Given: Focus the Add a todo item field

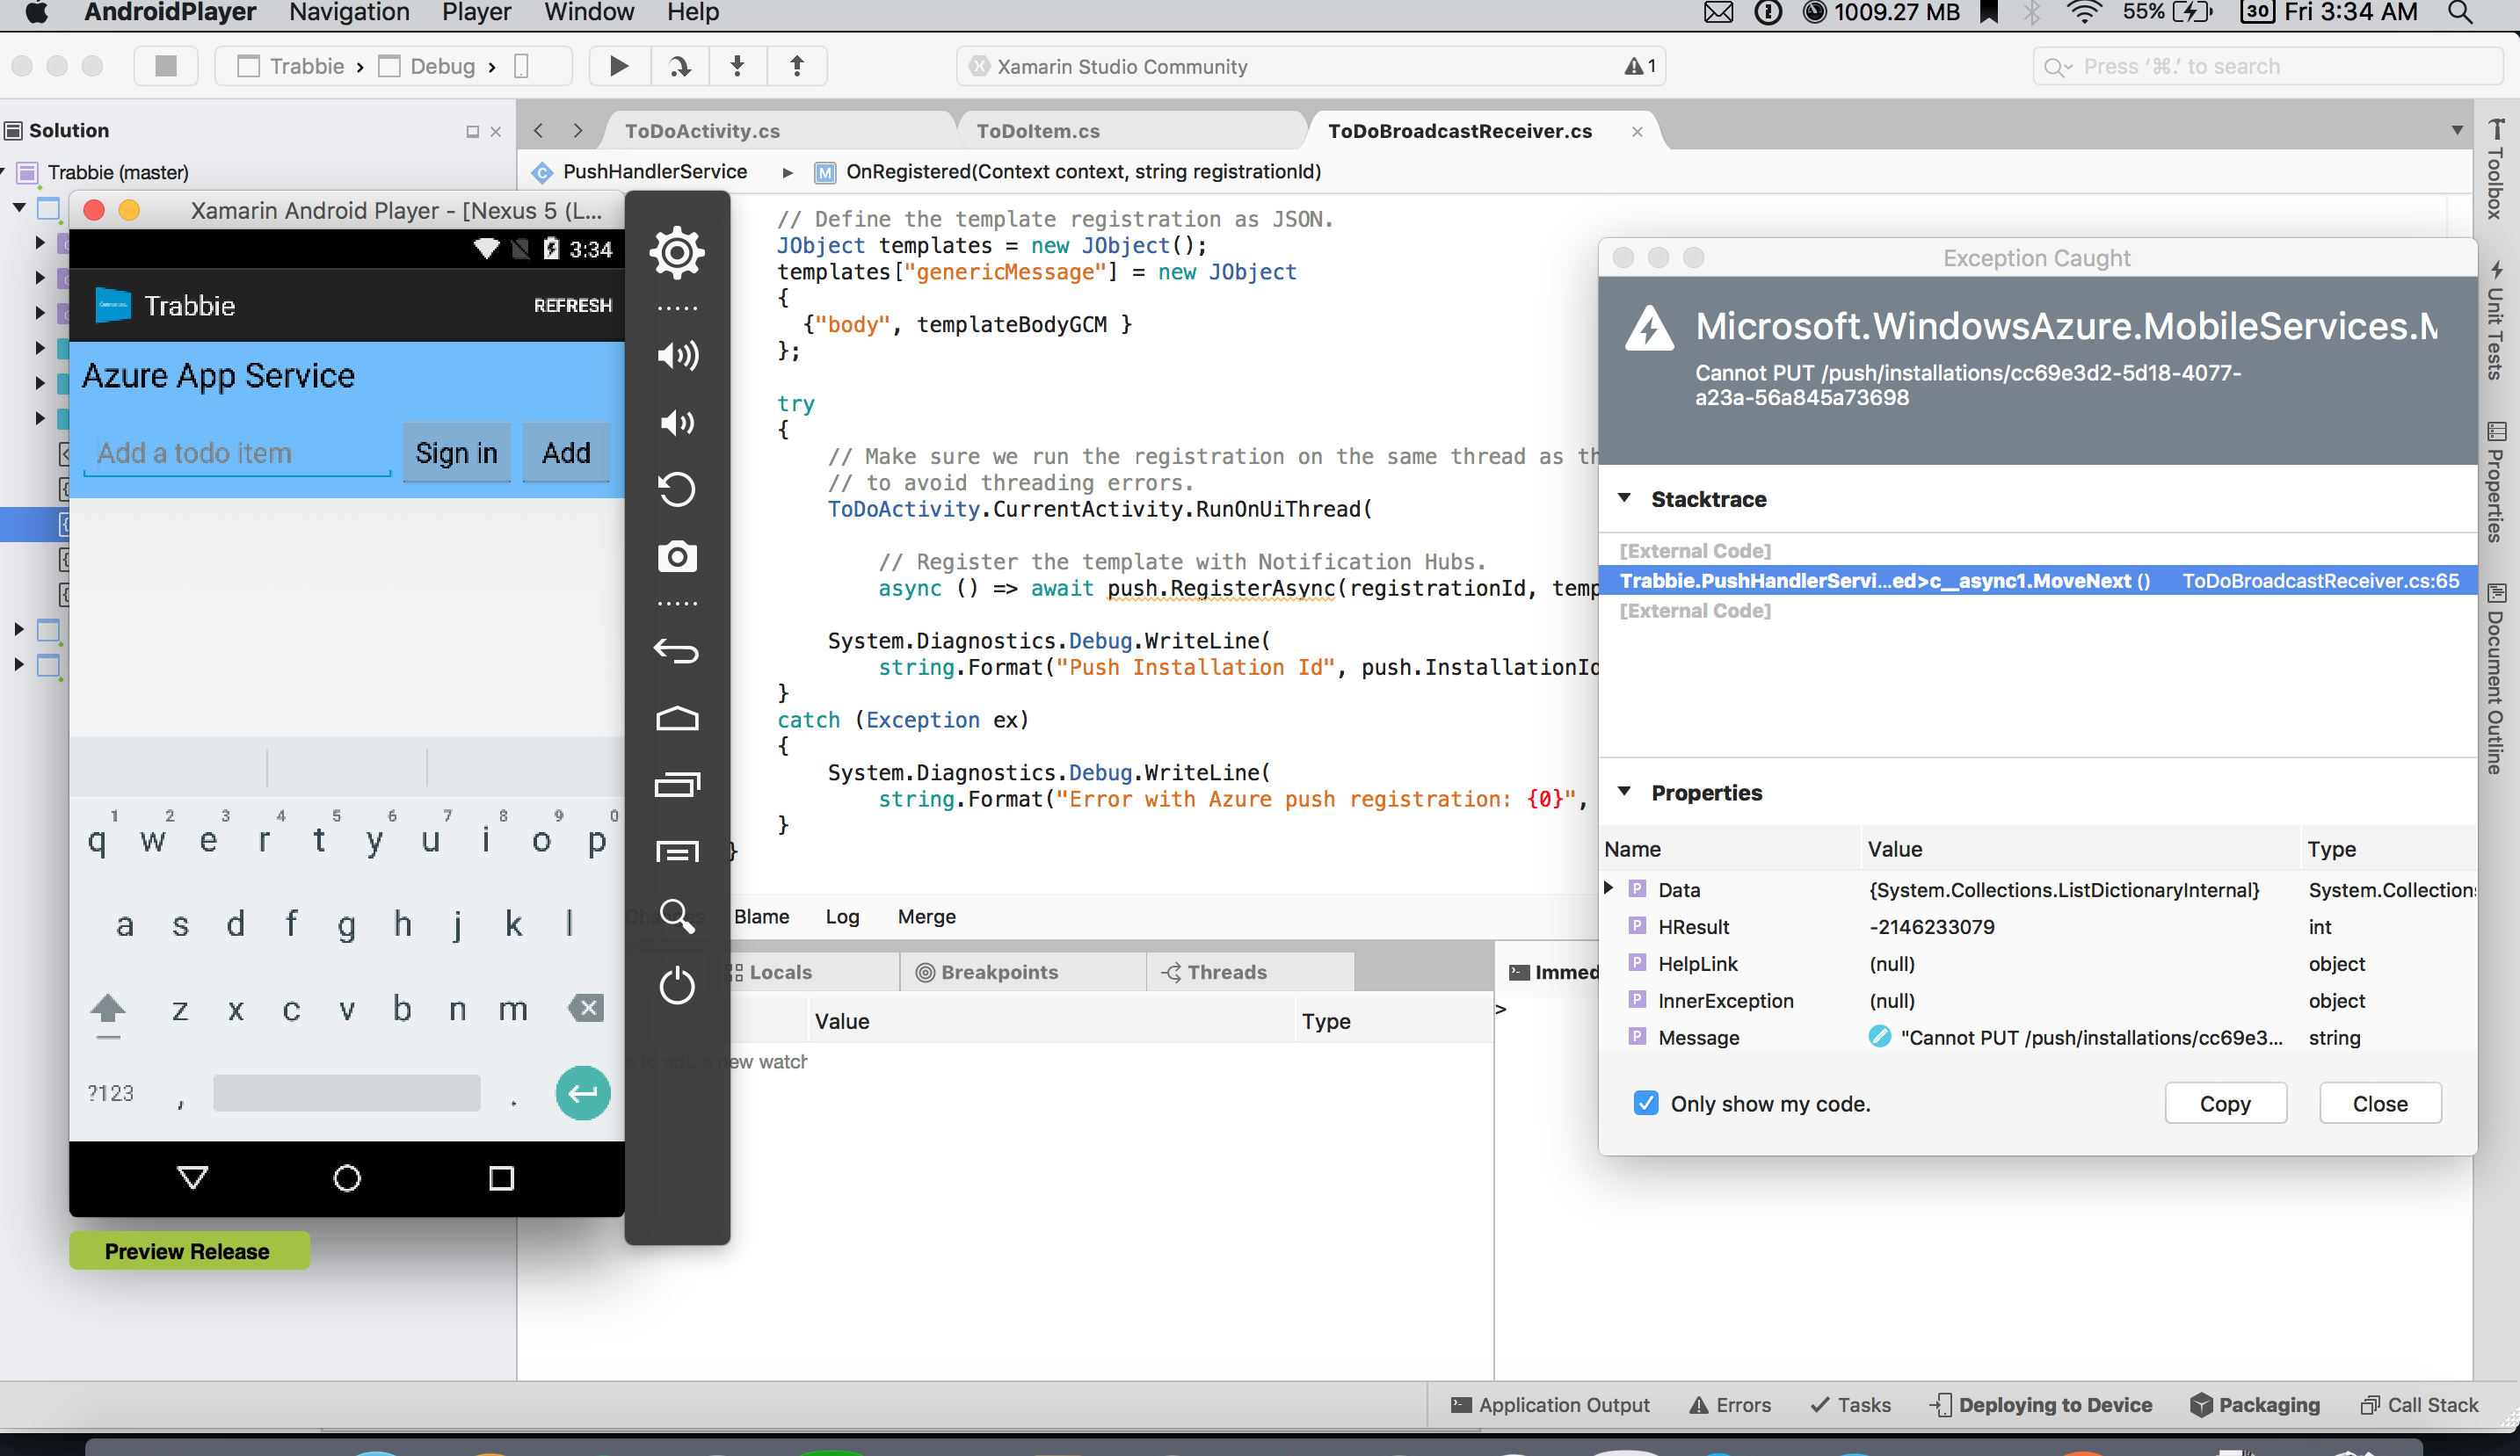Looking at the screenshot, I should point(238,453).
